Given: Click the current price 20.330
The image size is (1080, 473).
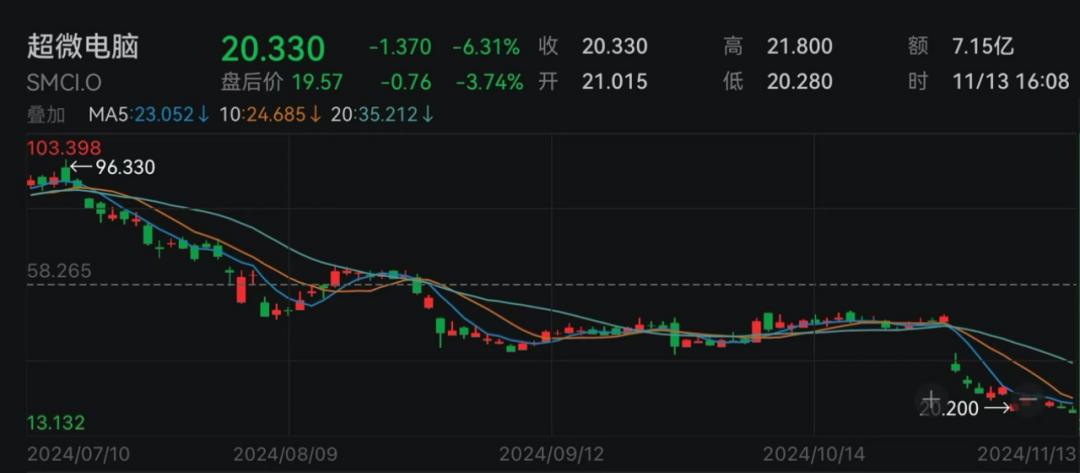Looking at the screenshot, I should point(273,48).
